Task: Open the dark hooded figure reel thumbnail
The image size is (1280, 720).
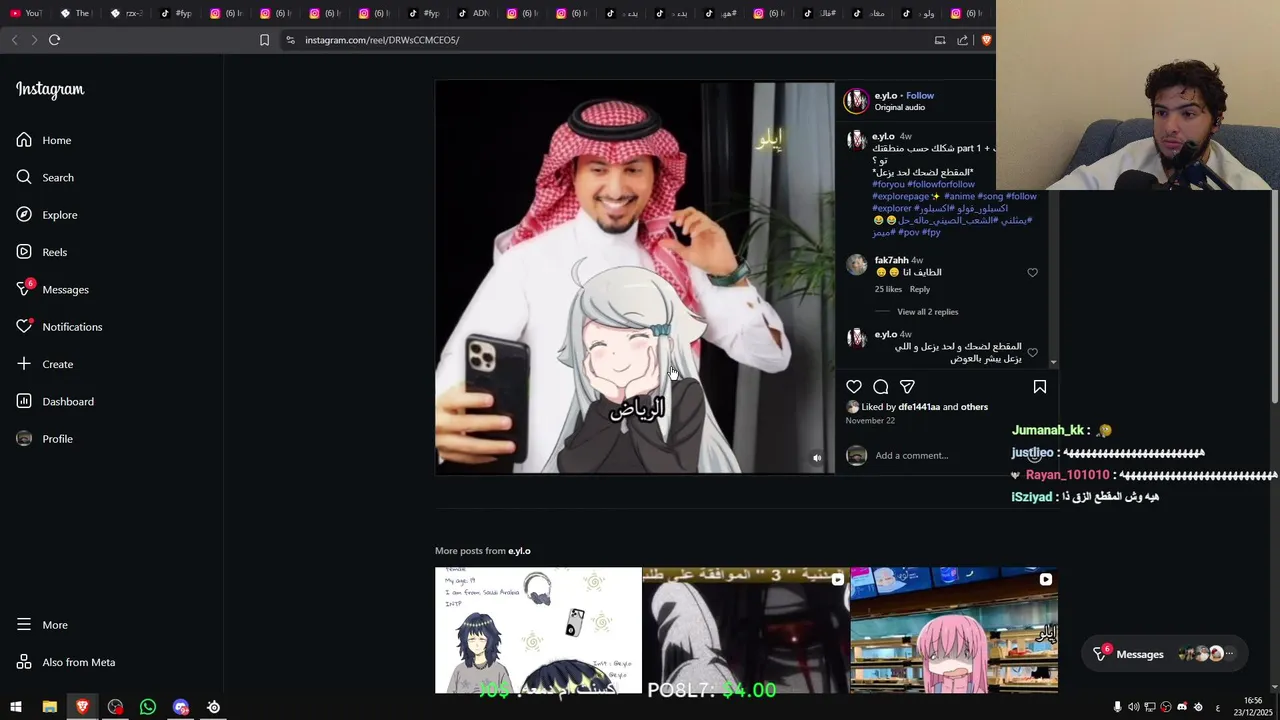Action: pyautogui.click(x=746, y=630)
